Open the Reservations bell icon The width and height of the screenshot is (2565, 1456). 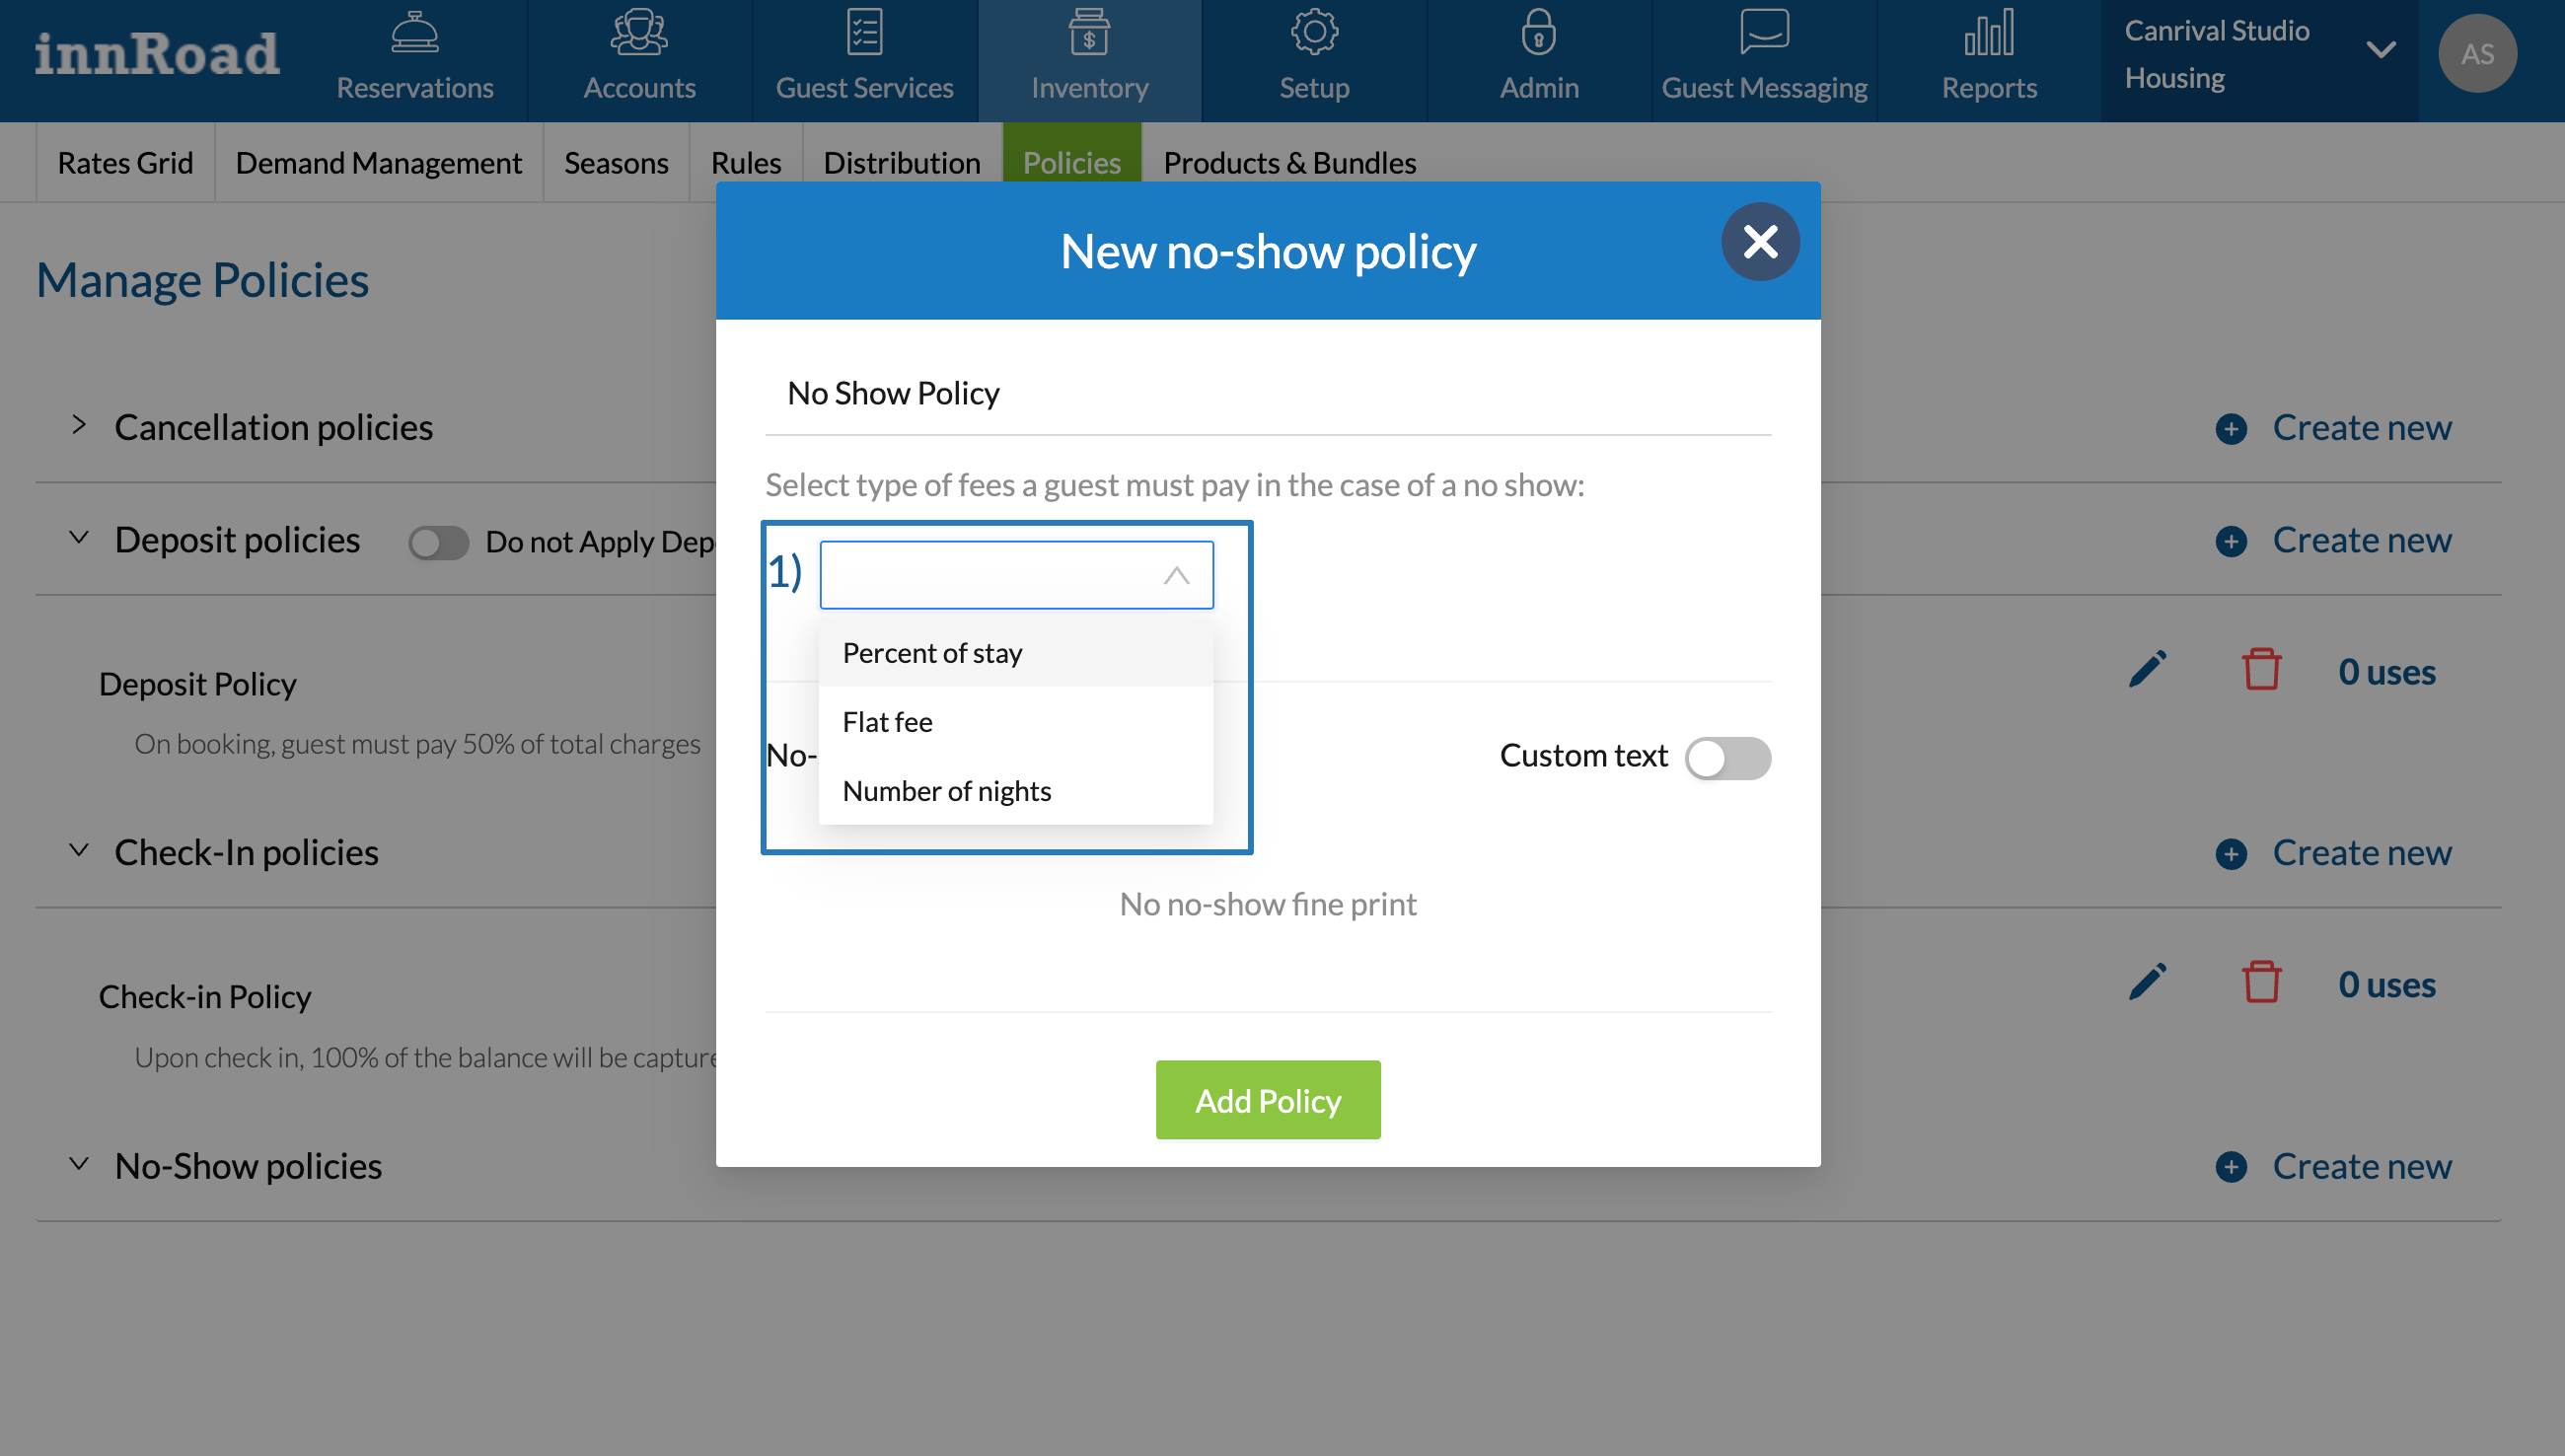[x=414, y=33]
